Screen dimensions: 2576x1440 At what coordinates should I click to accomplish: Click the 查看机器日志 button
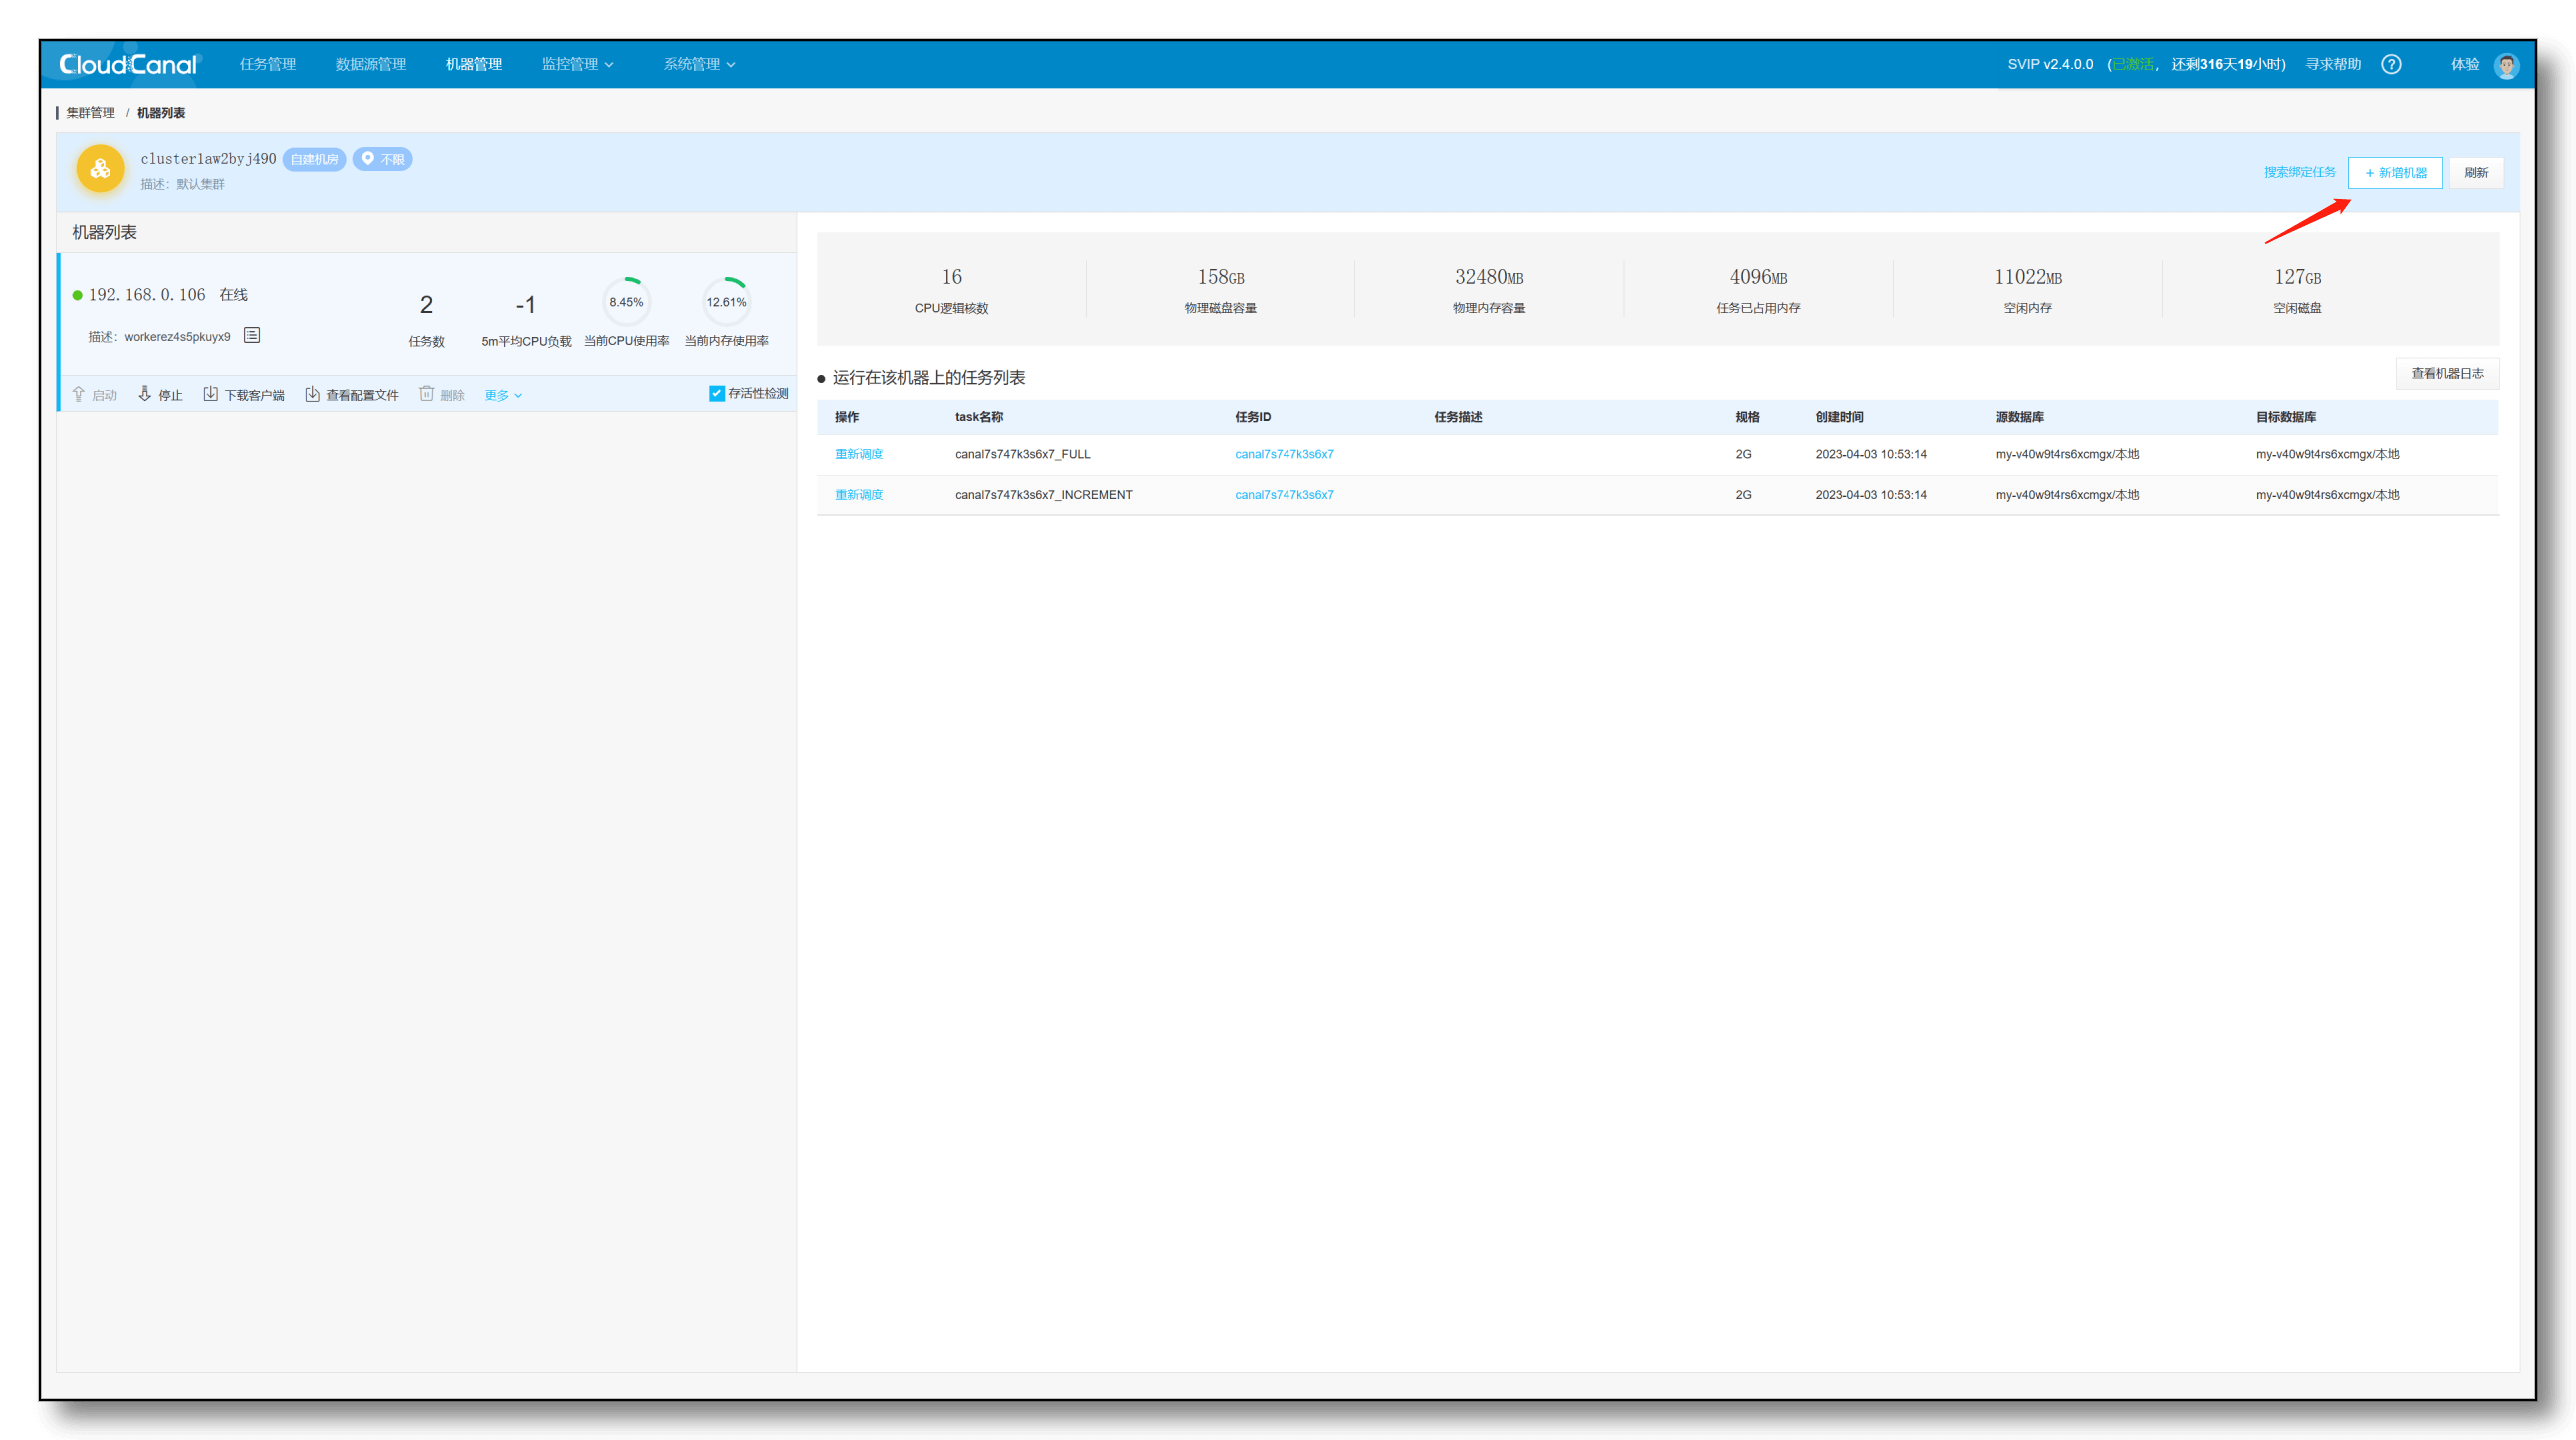[x=2447, y=373]
